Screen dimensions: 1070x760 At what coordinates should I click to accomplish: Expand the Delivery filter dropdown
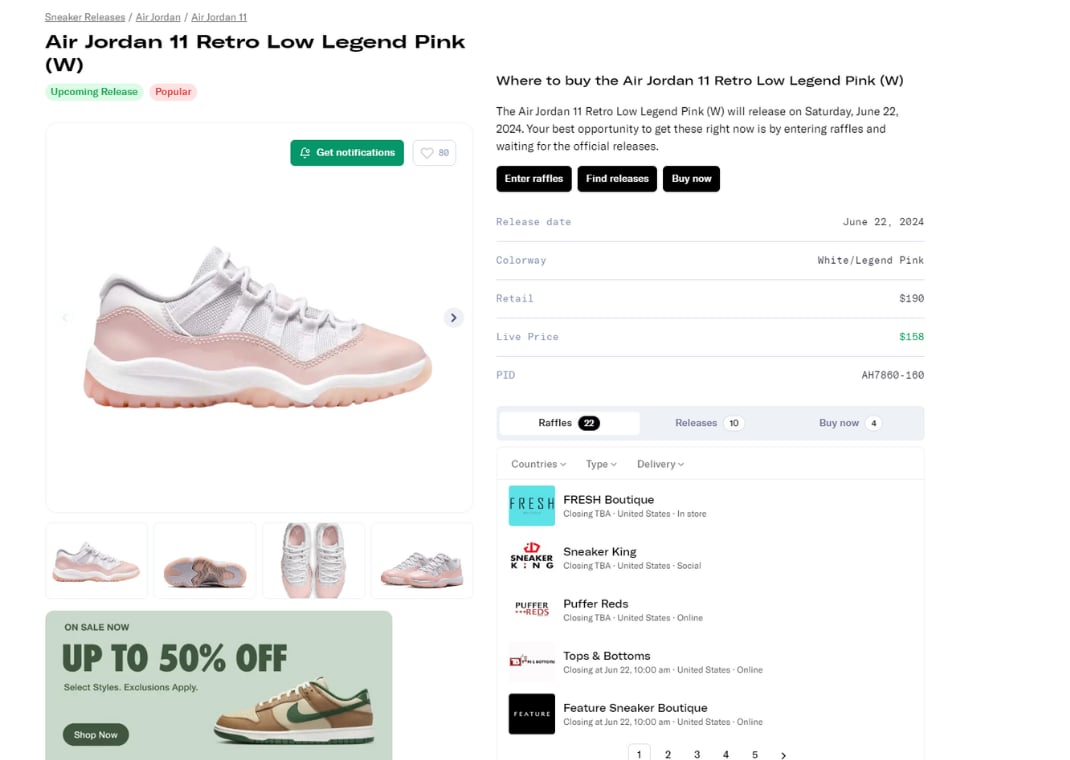pos(660,464)
